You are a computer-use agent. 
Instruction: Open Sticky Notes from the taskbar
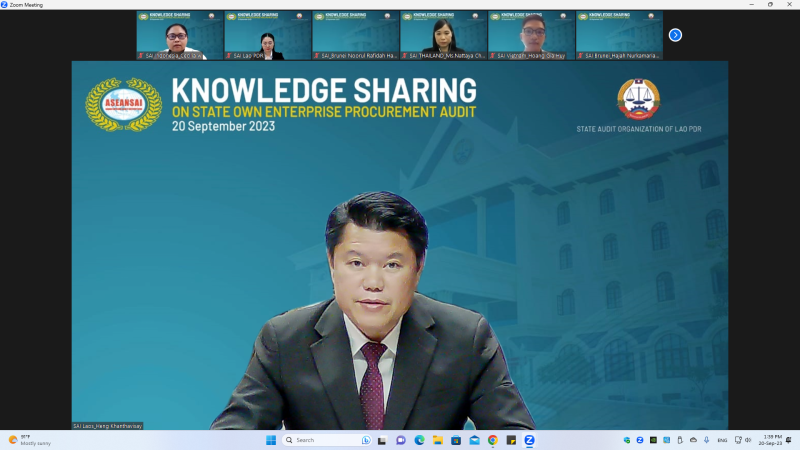pos(511,440)
